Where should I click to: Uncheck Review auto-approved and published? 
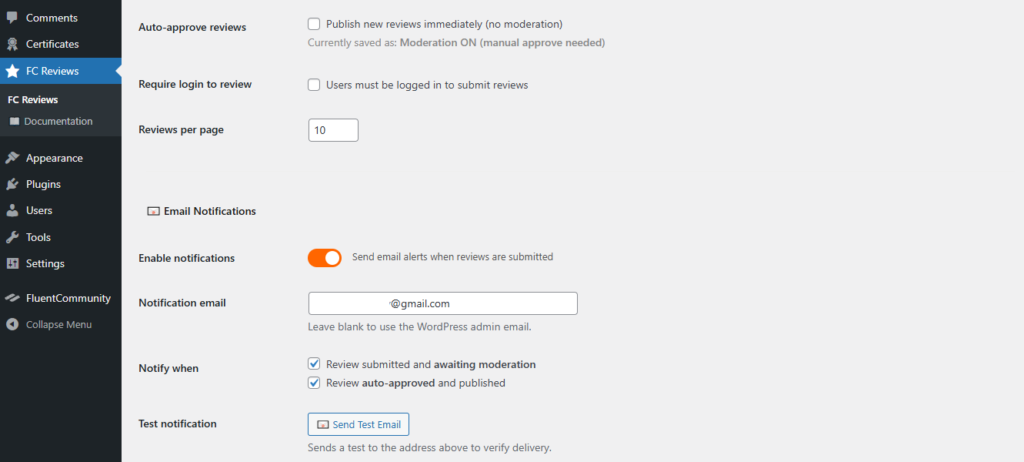(314, 383)
